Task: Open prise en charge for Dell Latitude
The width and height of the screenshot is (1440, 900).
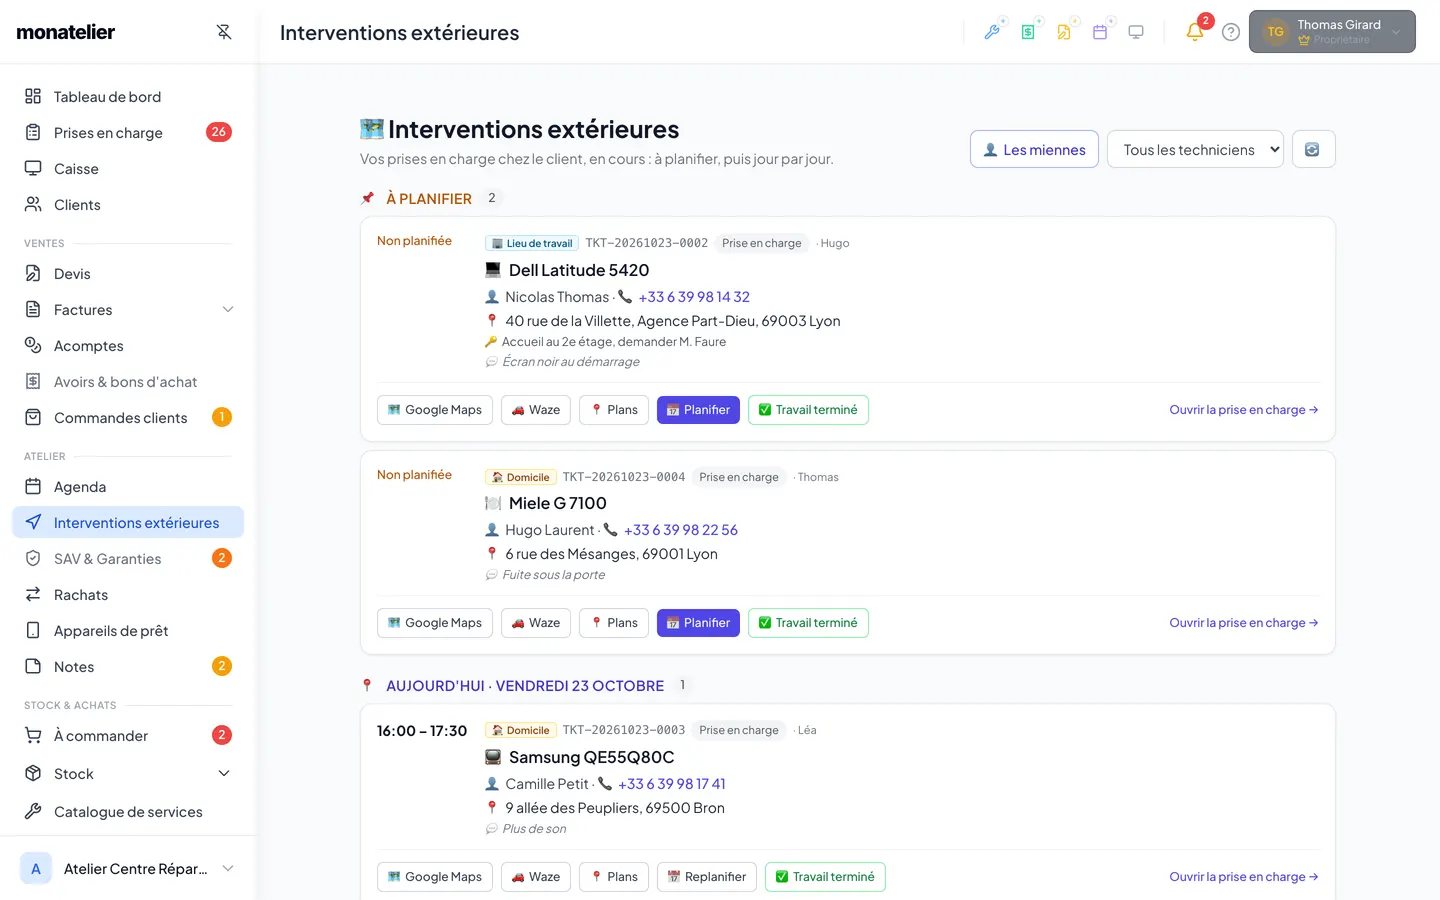Action: 1244,410
